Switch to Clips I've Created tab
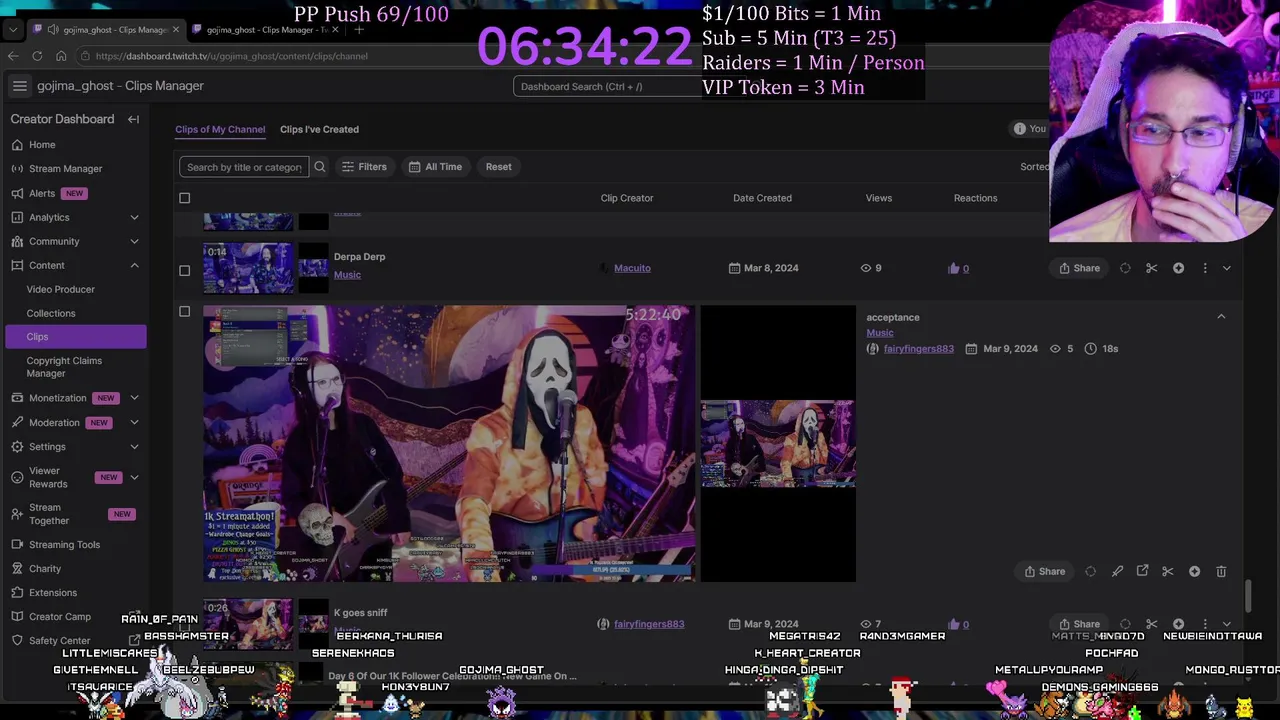The height and width of the screenshot is (720, 1280). pos(319,129)
